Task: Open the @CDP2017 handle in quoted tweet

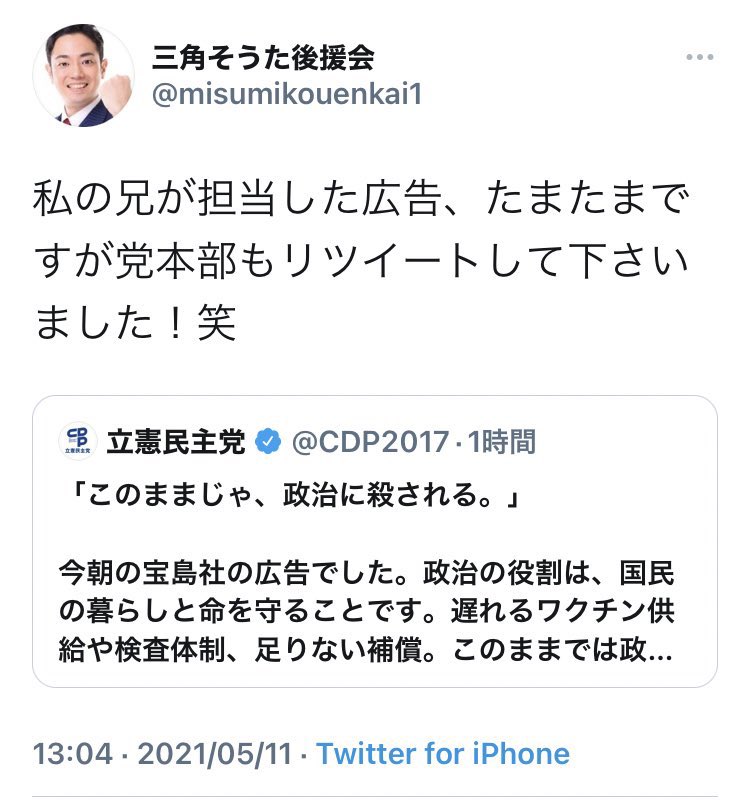Action: click(x=370, y=442)
